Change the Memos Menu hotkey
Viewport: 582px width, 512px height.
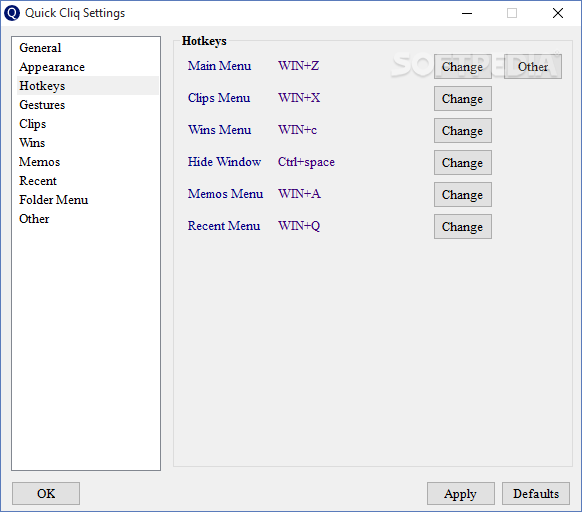tap(463, 194)
